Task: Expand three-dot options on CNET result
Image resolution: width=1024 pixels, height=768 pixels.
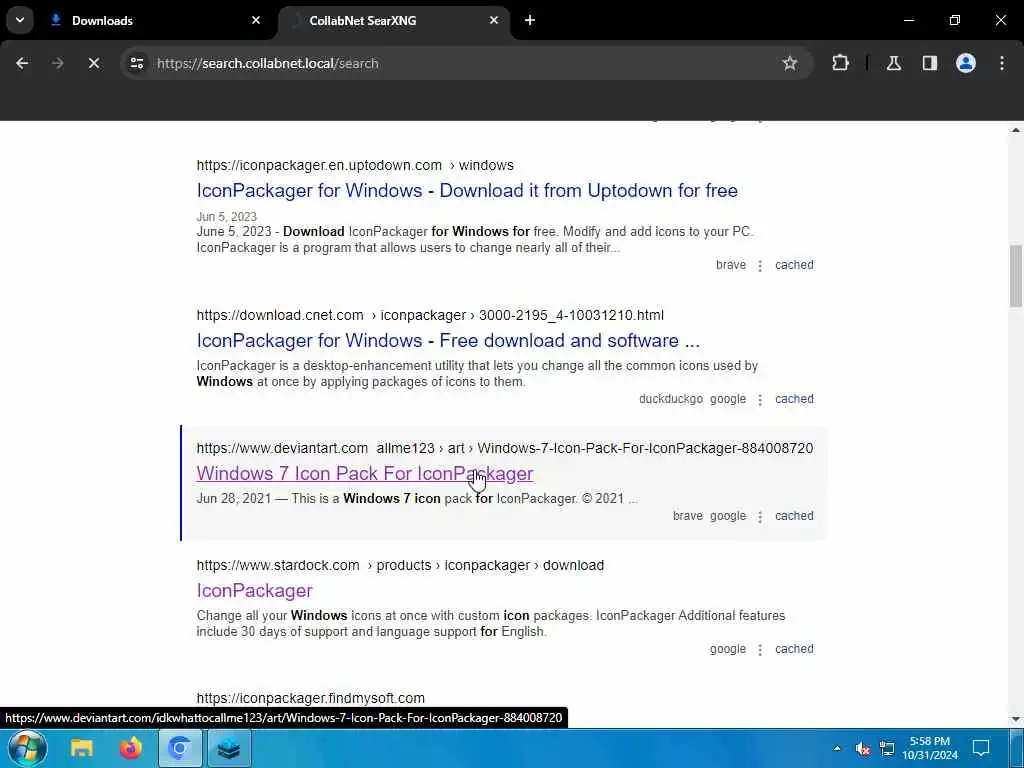Action: [x=760, y=400]
